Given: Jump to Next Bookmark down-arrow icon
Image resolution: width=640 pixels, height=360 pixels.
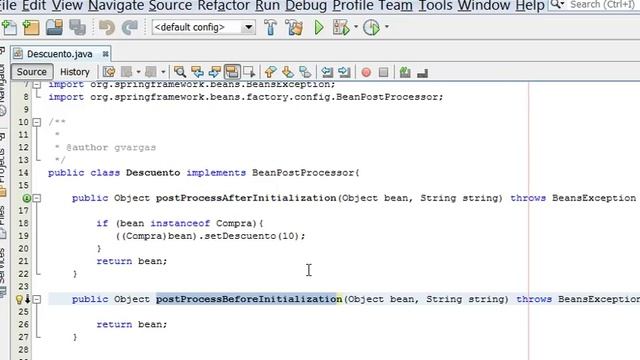Looking at the screenshot, I should tap(287, 72).
